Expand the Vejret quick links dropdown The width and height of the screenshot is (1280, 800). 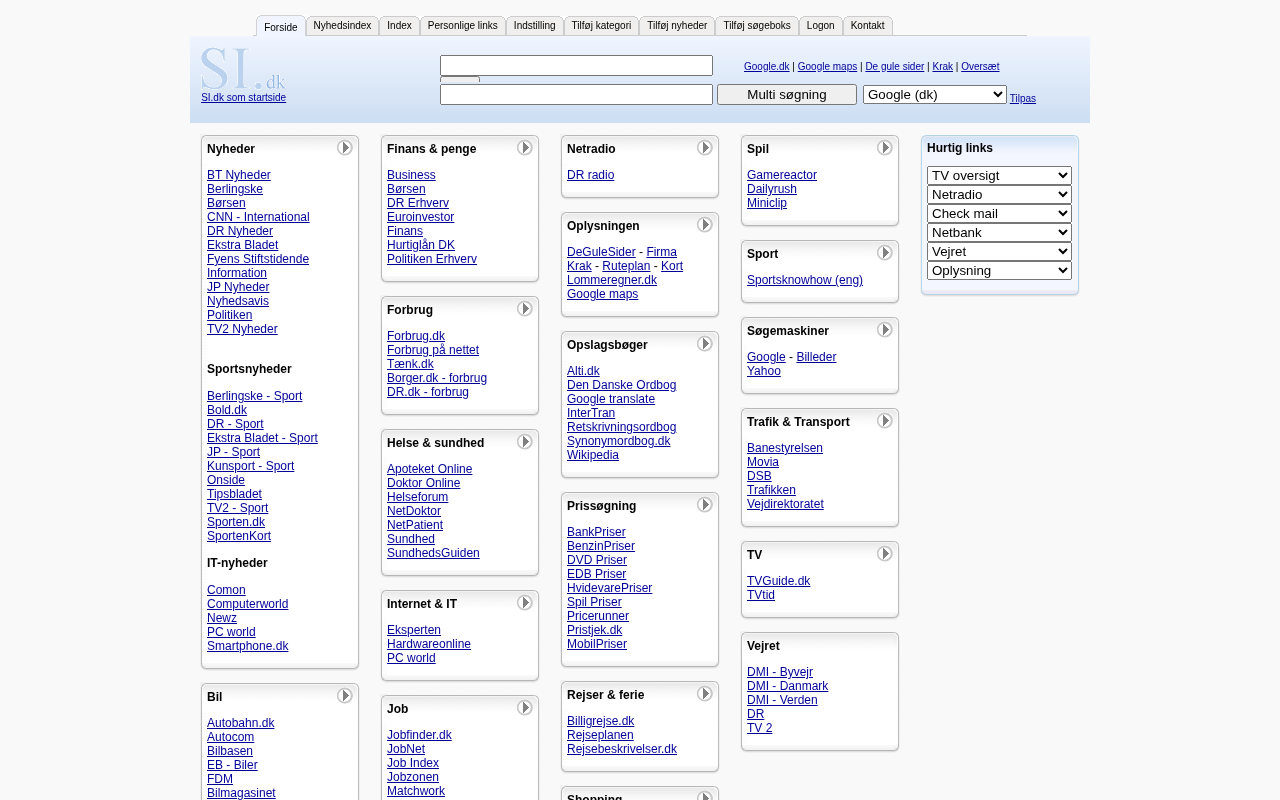[x=999, y=251]
